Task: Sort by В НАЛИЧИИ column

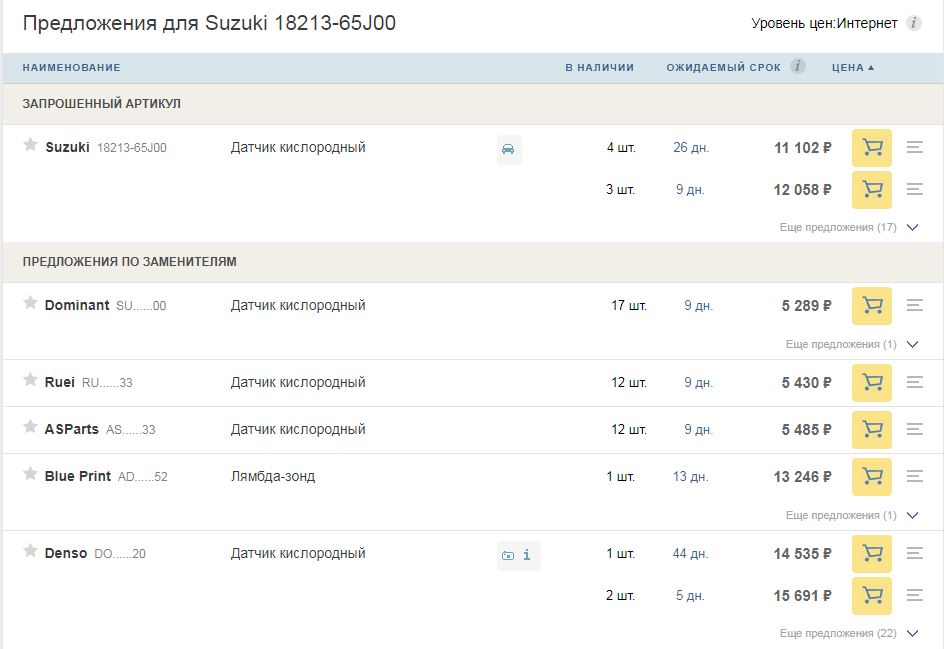Action: tap(600, 67)
